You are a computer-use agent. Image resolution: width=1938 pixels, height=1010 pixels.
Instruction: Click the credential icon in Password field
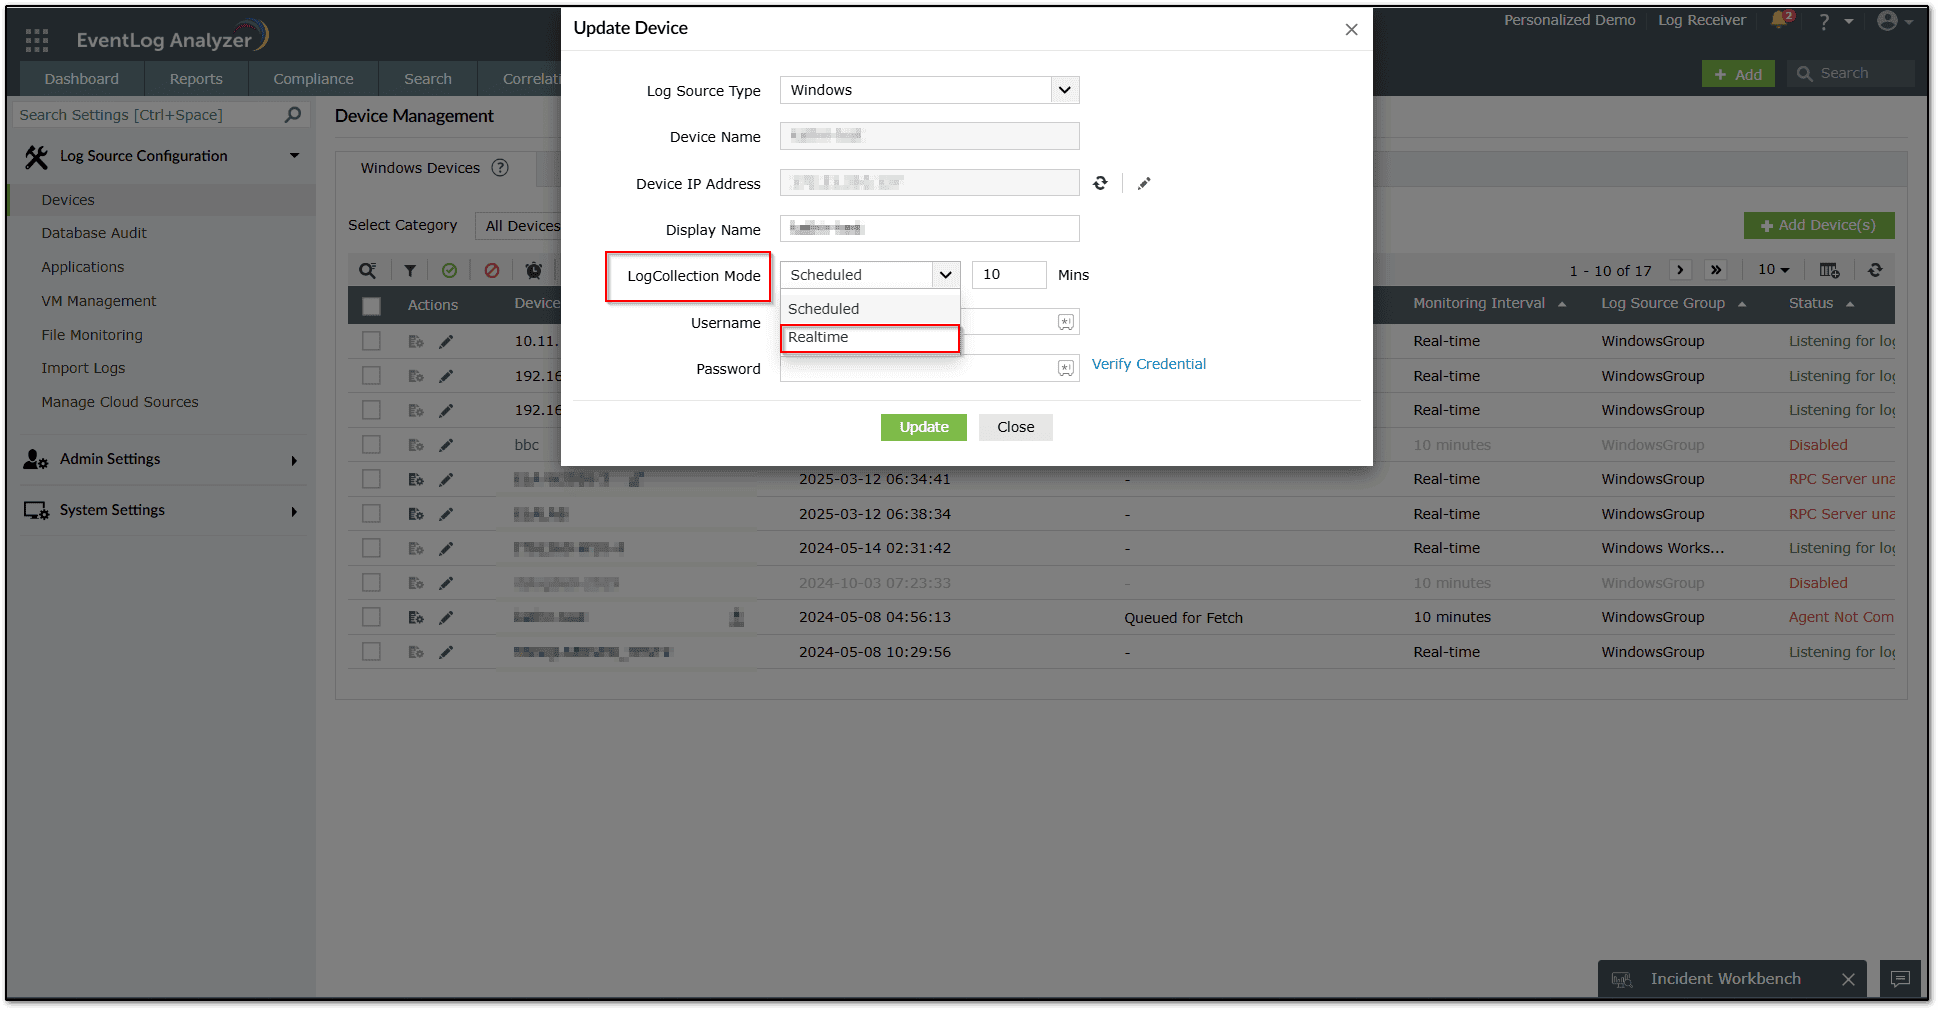tap(1066, 368)
